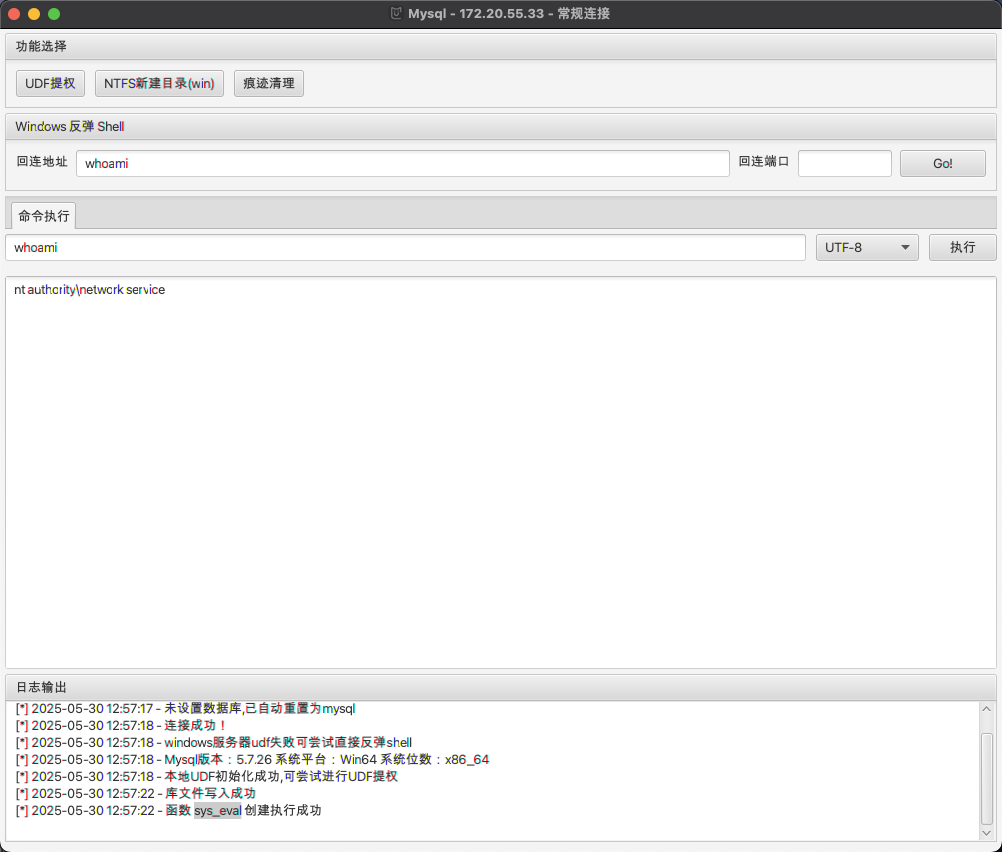Click the command output text area
The width and height of the screenshot is (1002, 852).
coord(500,470)
